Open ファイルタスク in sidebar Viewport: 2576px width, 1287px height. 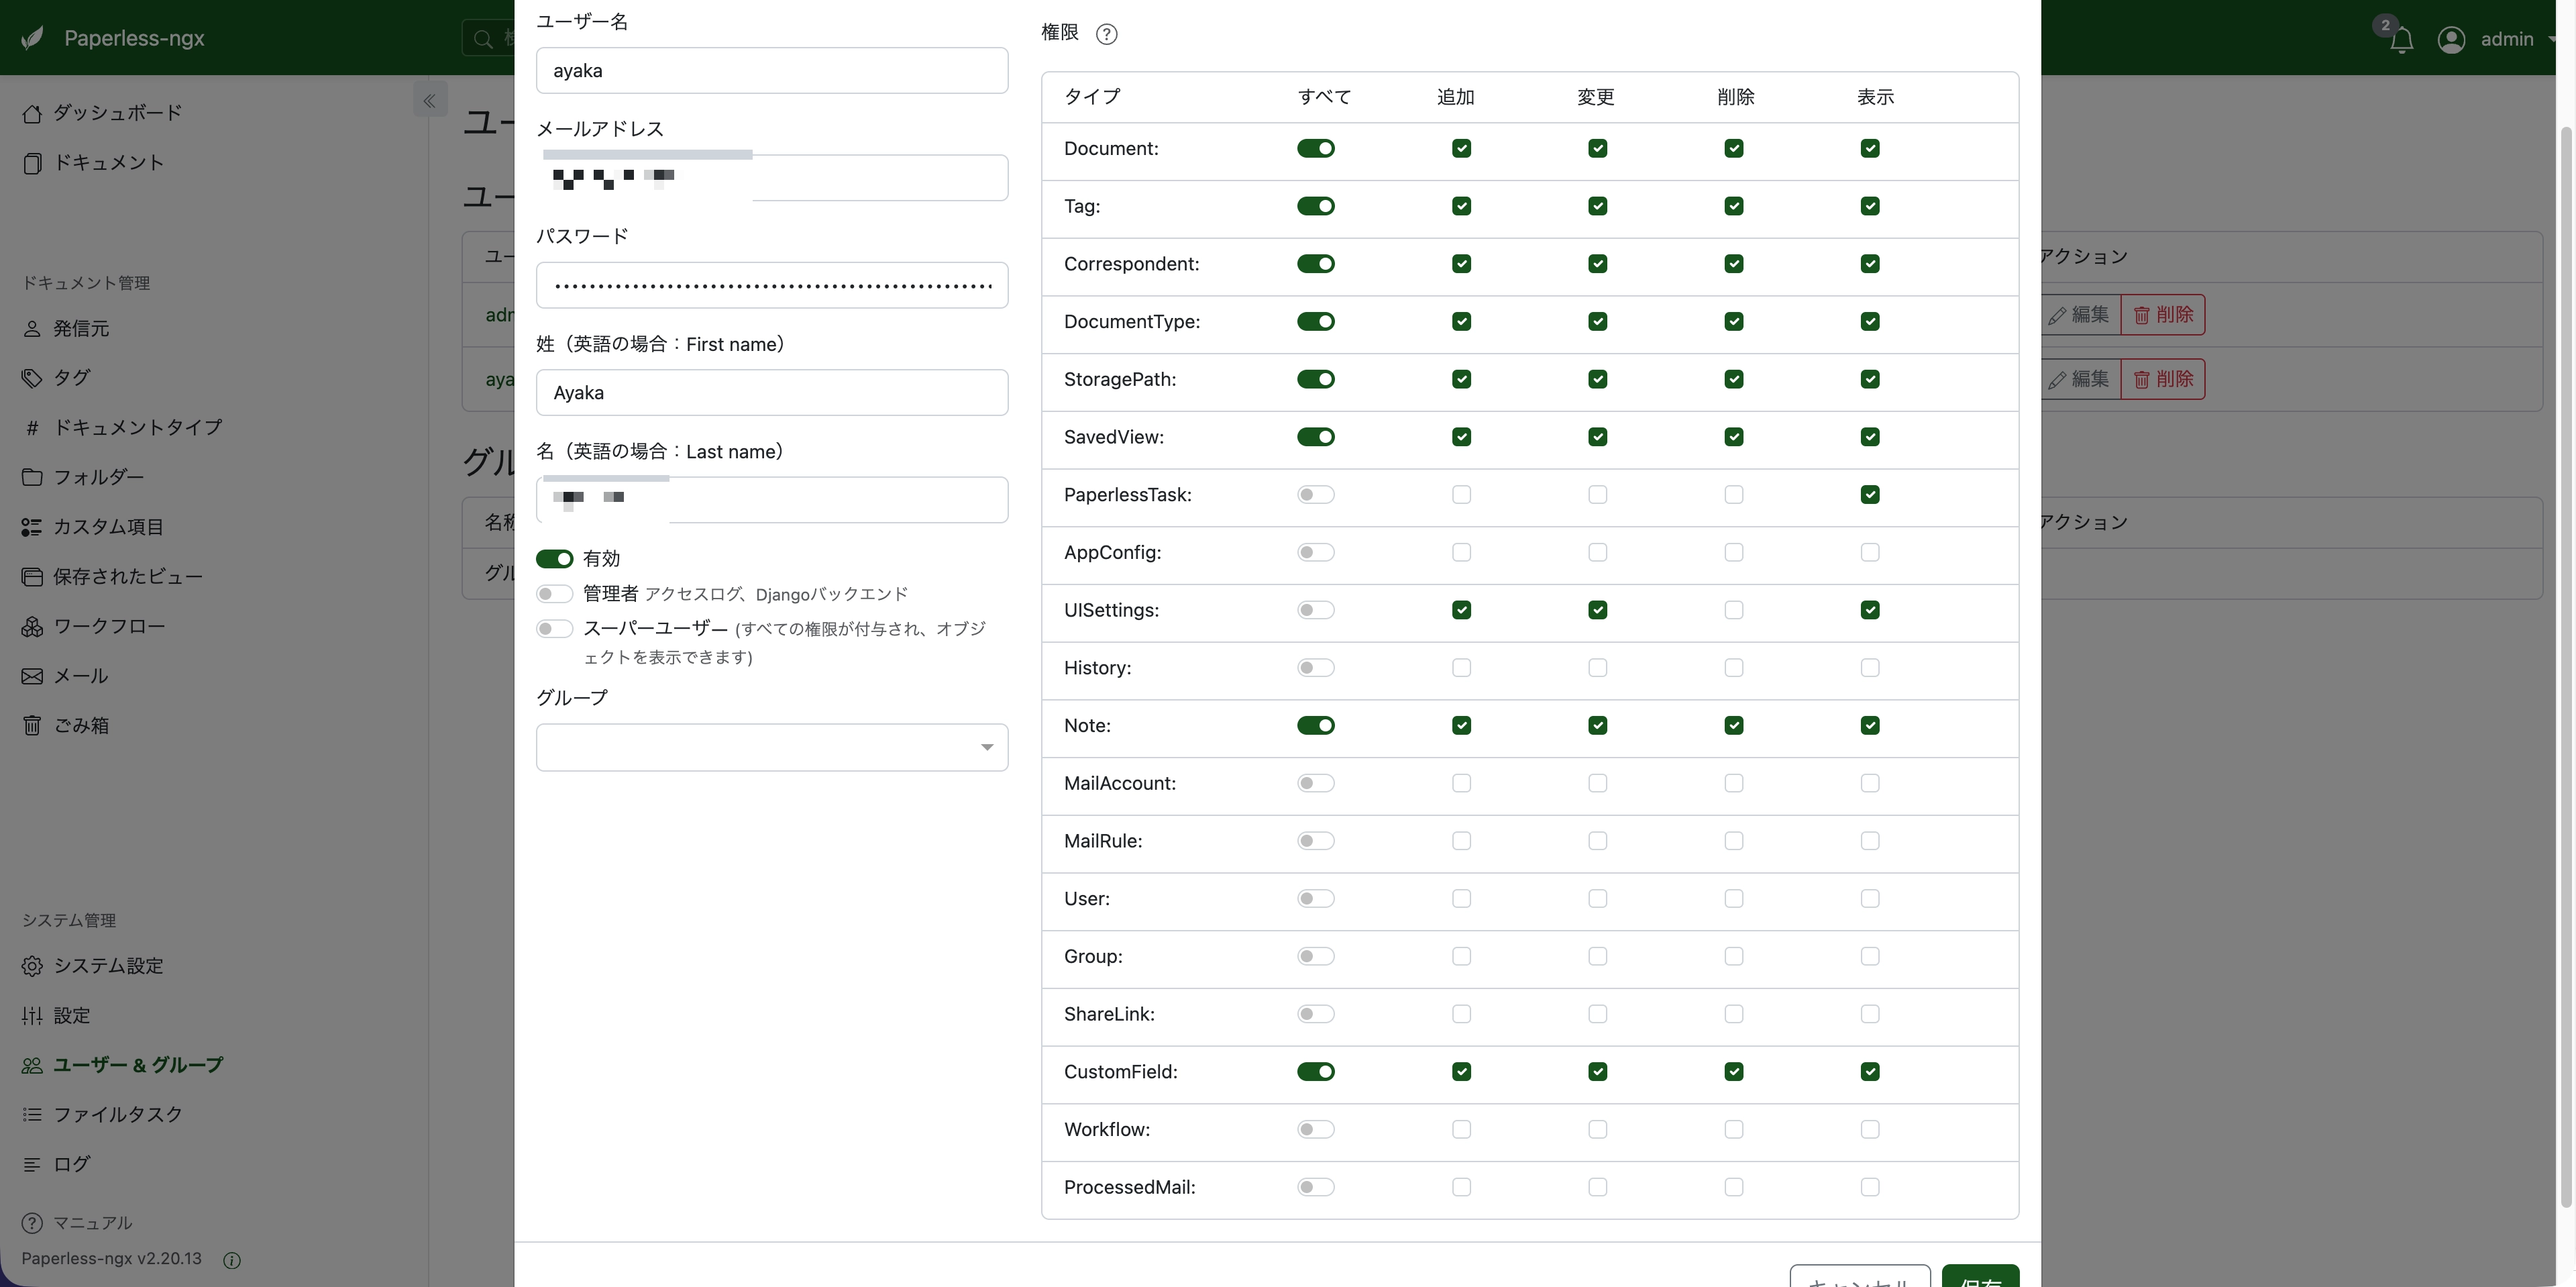tap(117, 1114)
